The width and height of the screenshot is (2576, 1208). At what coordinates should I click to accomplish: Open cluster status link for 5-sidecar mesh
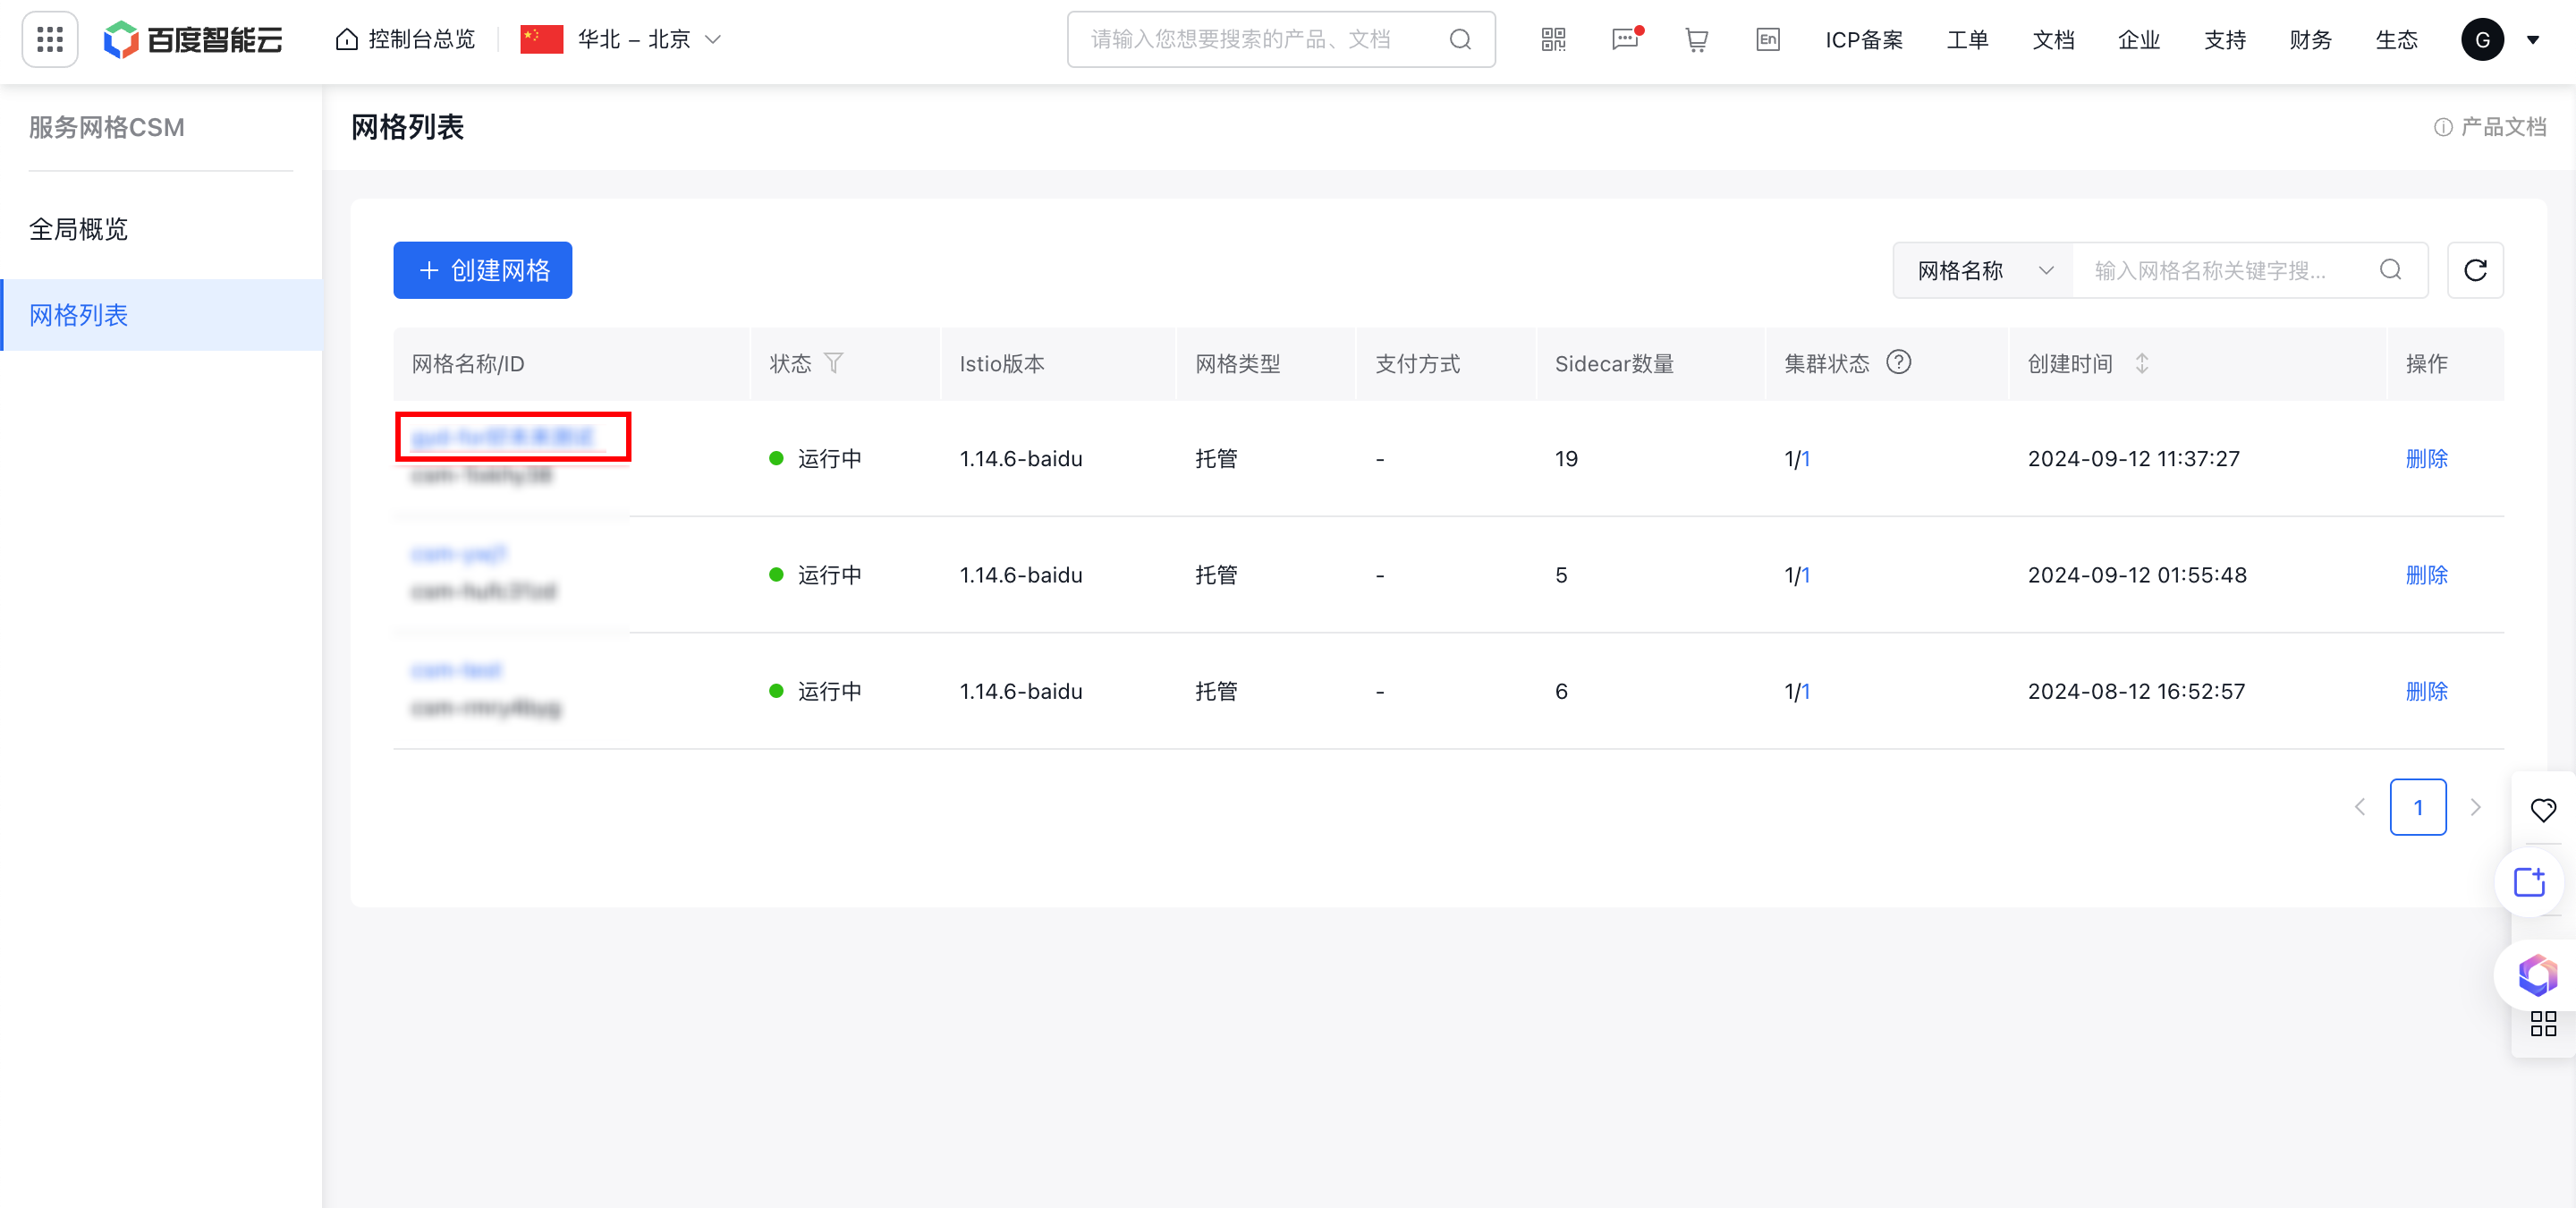(x=1805, y=575)
